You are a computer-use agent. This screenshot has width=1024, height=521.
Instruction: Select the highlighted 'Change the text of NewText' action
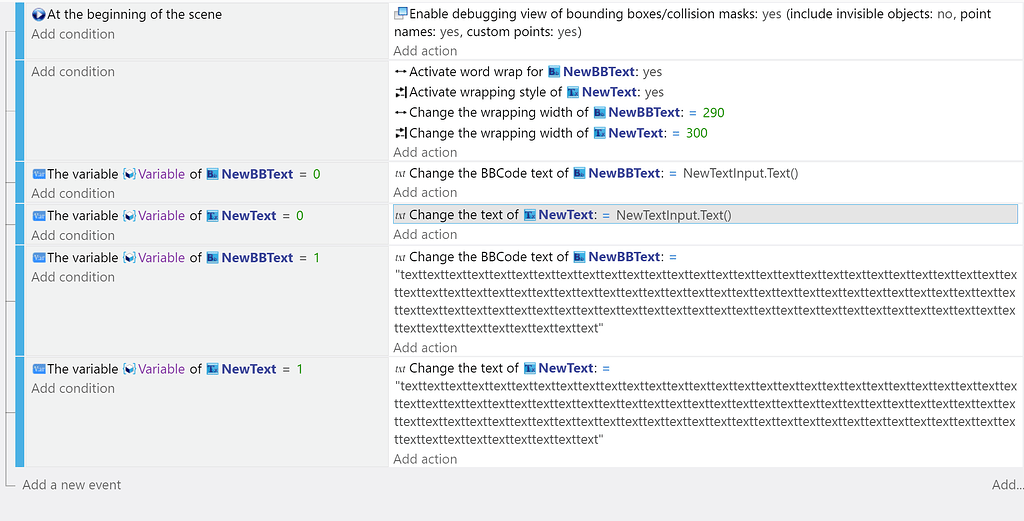point(705,215)
